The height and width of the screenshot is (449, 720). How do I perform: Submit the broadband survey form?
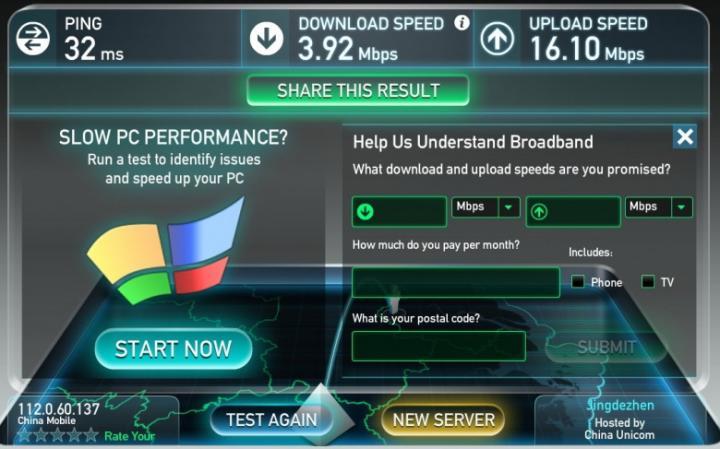pos(607,347)
